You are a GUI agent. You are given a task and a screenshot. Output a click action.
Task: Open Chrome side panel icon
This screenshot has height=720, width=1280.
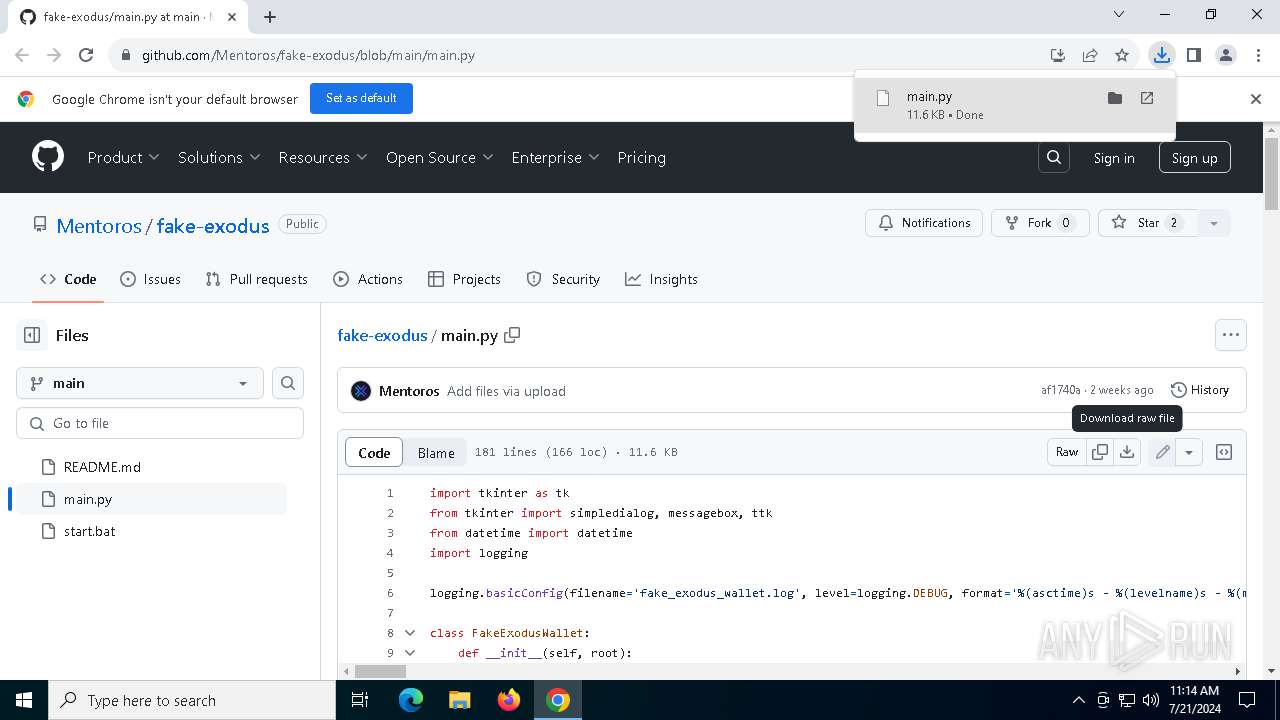point(1193,55)
